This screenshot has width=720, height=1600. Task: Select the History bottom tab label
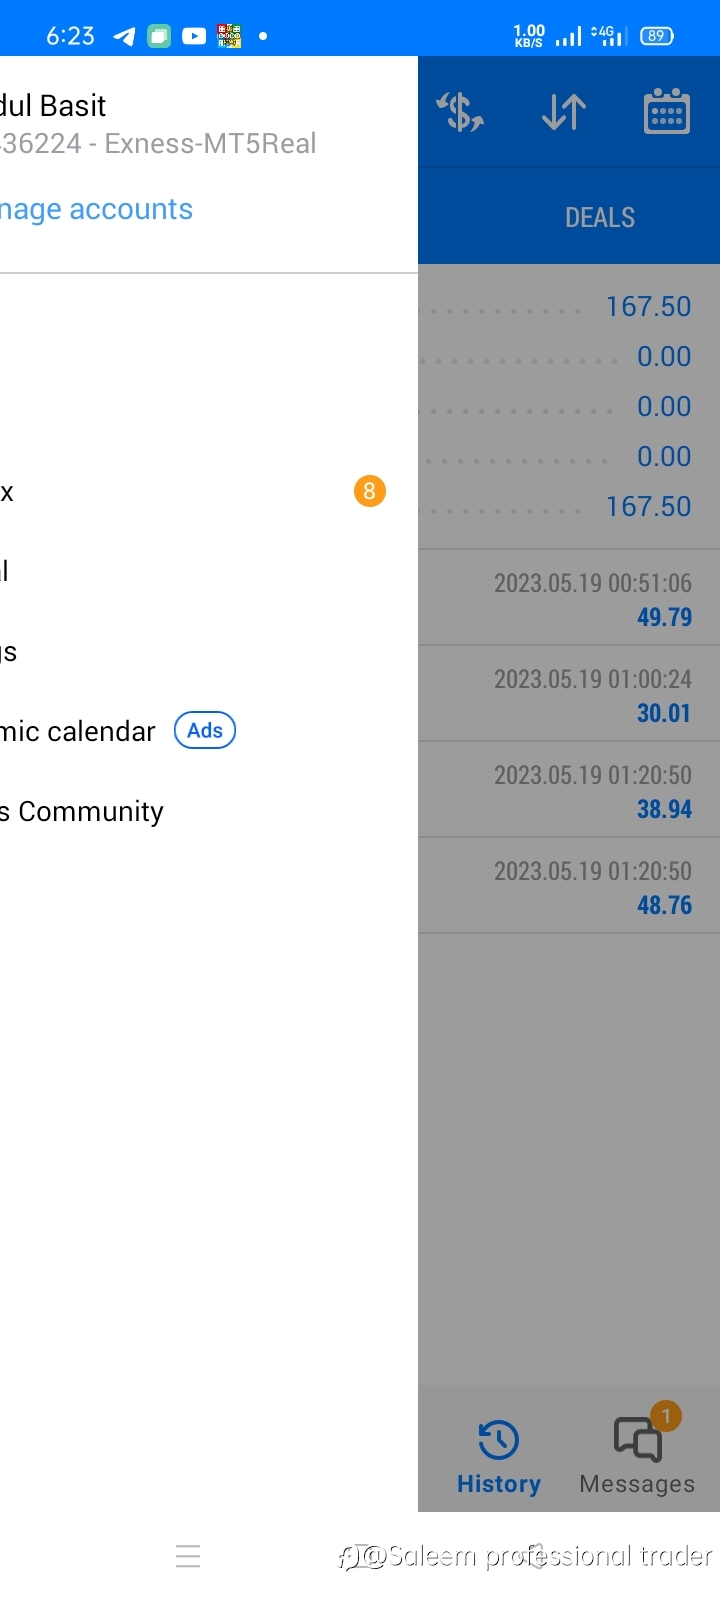click(x=498, y=1484)
